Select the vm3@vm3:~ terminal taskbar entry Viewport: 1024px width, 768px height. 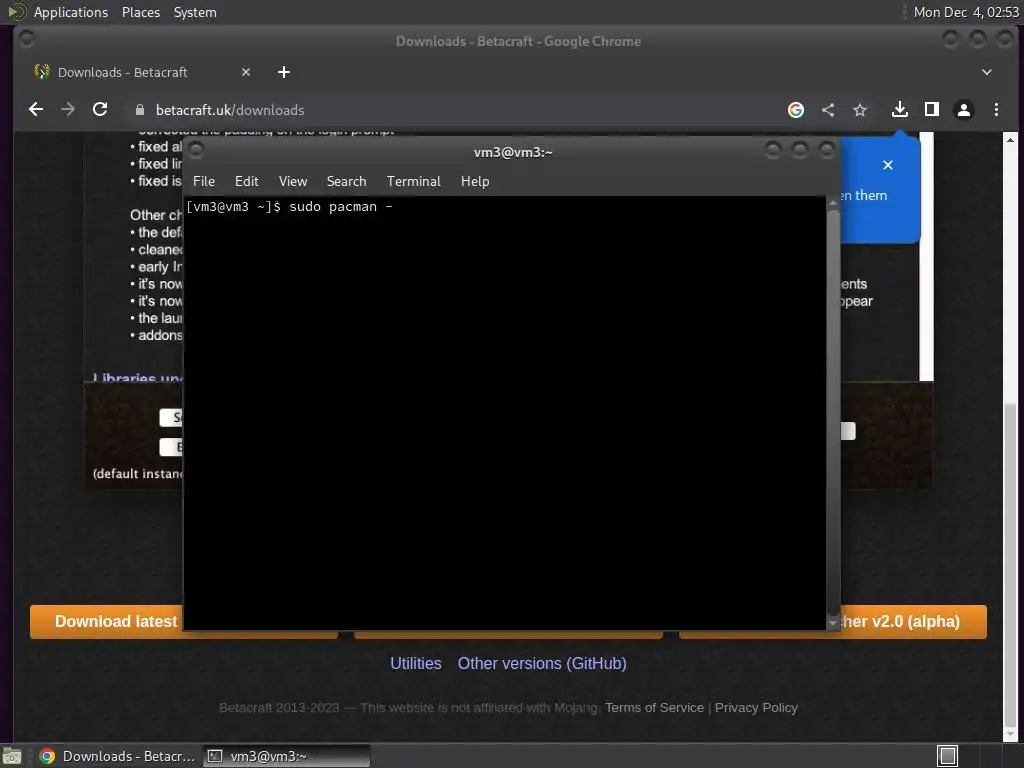click(x=286, y=756)
